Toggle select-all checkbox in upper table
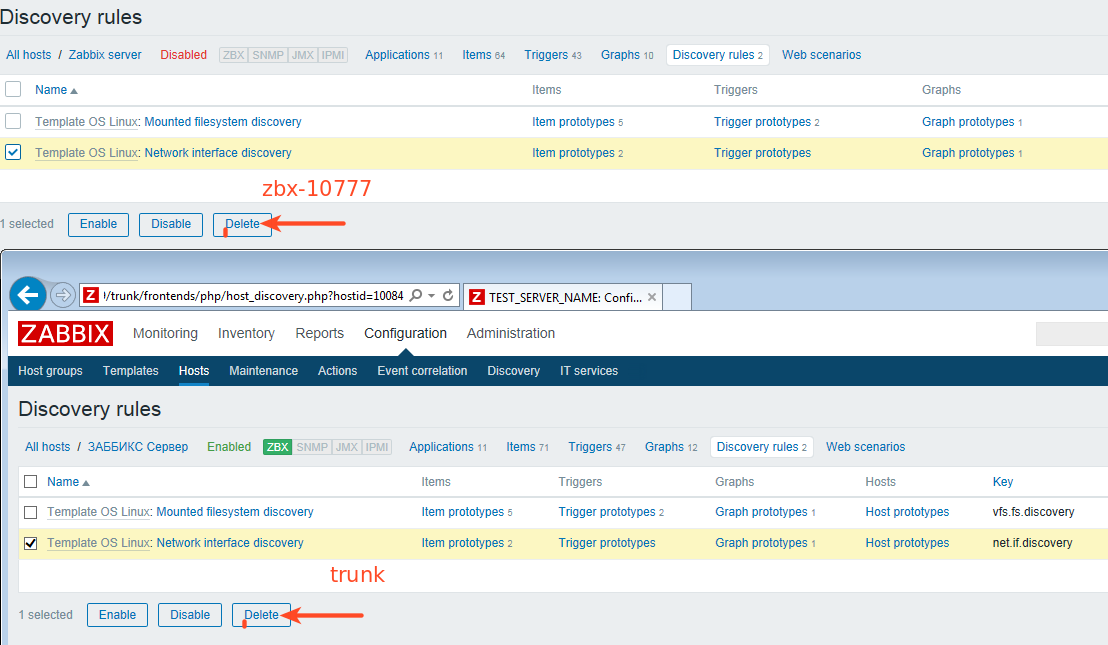The image size is (1108, 645). tap(13, 89)
